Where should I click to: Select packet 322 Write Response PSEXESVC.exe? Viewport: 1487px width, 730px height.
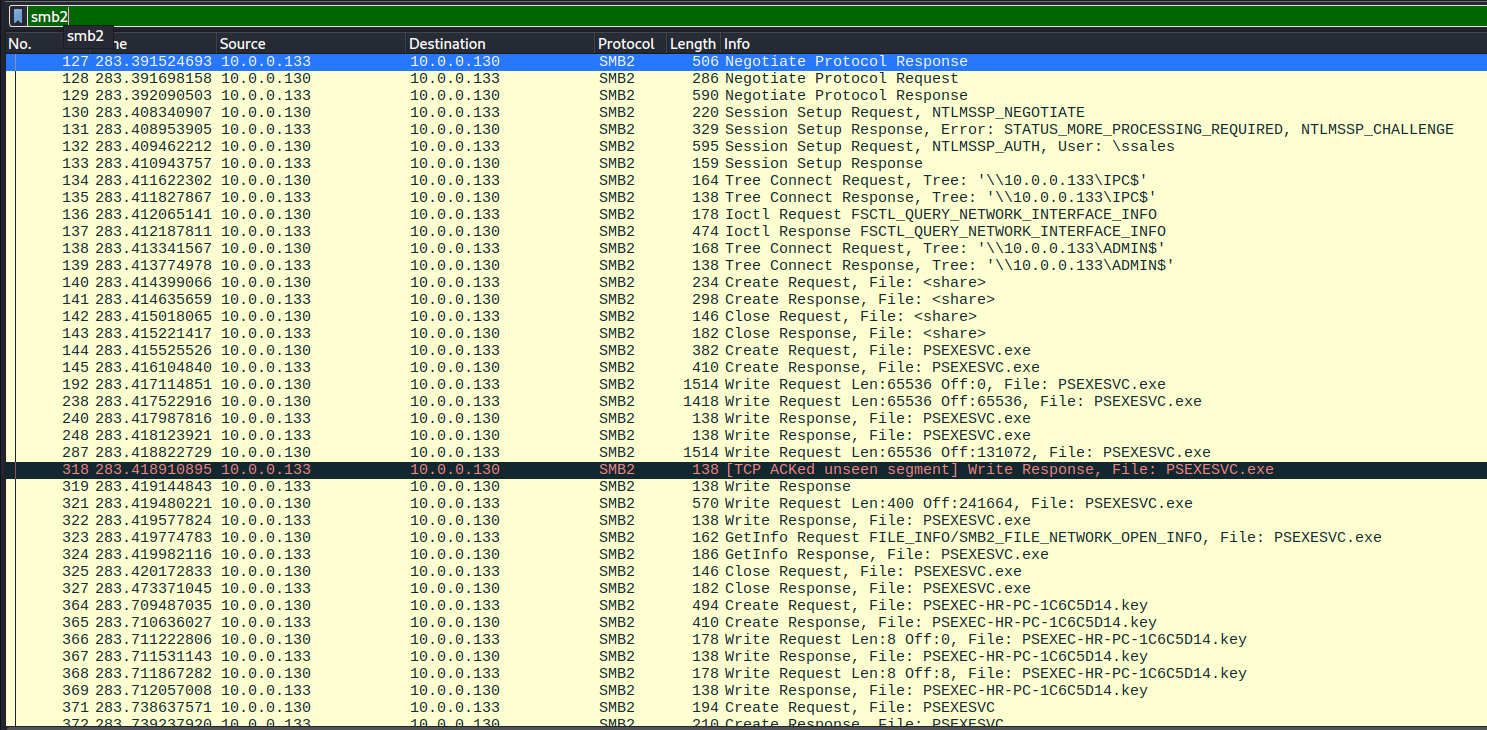(x=745, y=520)
